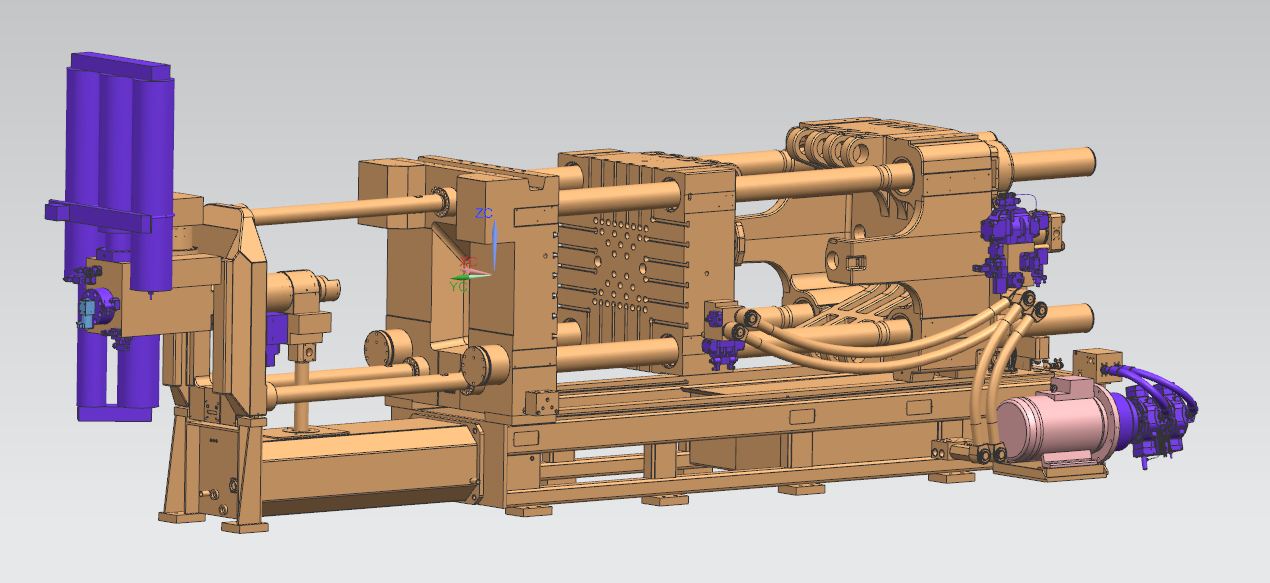This screenshot has height=583, width=1270.
Task: Click the ZC axis label of the triad
Action: (484, 214)
